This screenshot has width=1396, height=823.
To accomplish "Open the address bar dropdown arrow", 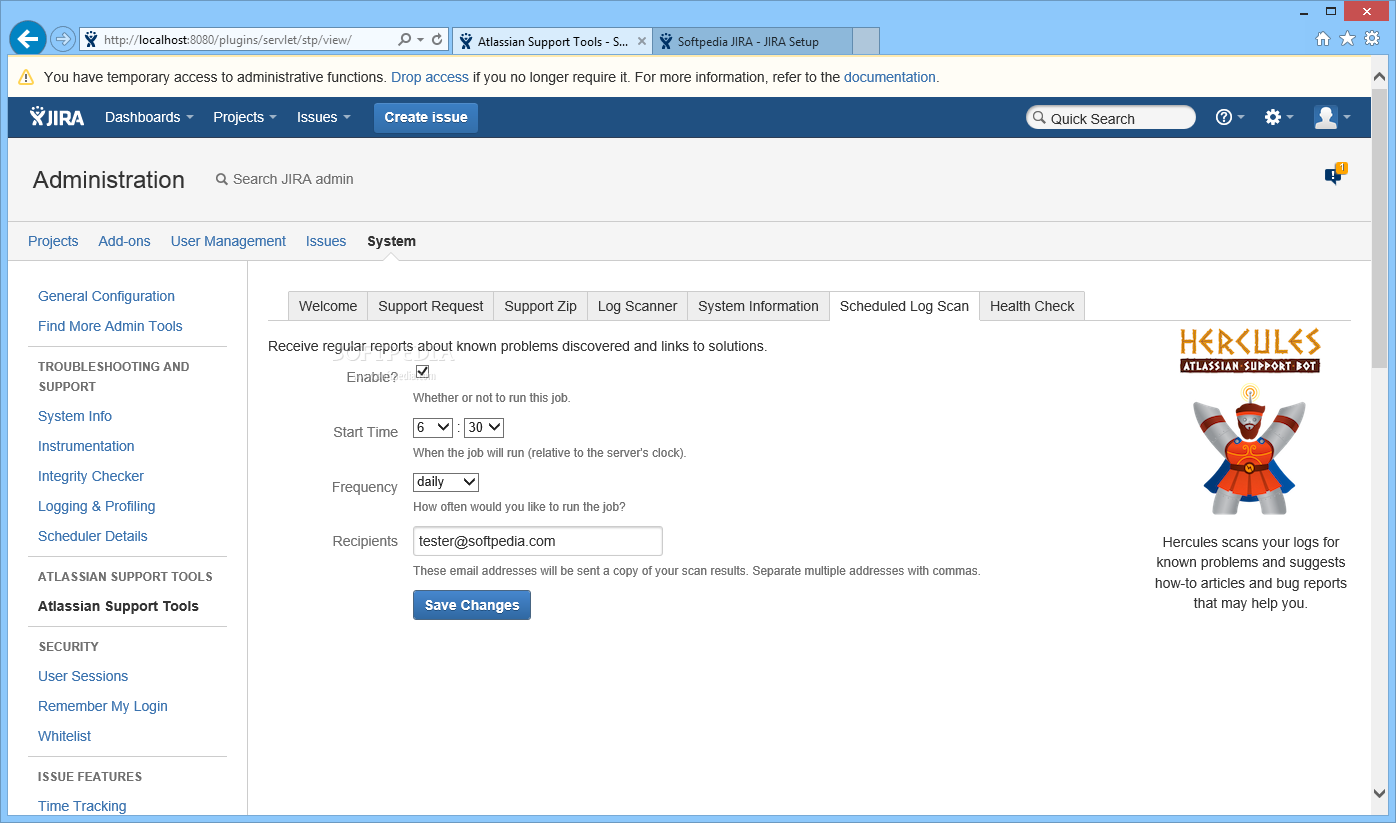I will [x=420, y=40].
